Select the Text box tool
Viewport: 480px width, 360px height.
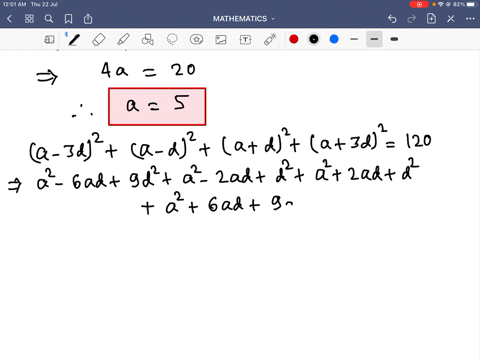coord(245,40)
